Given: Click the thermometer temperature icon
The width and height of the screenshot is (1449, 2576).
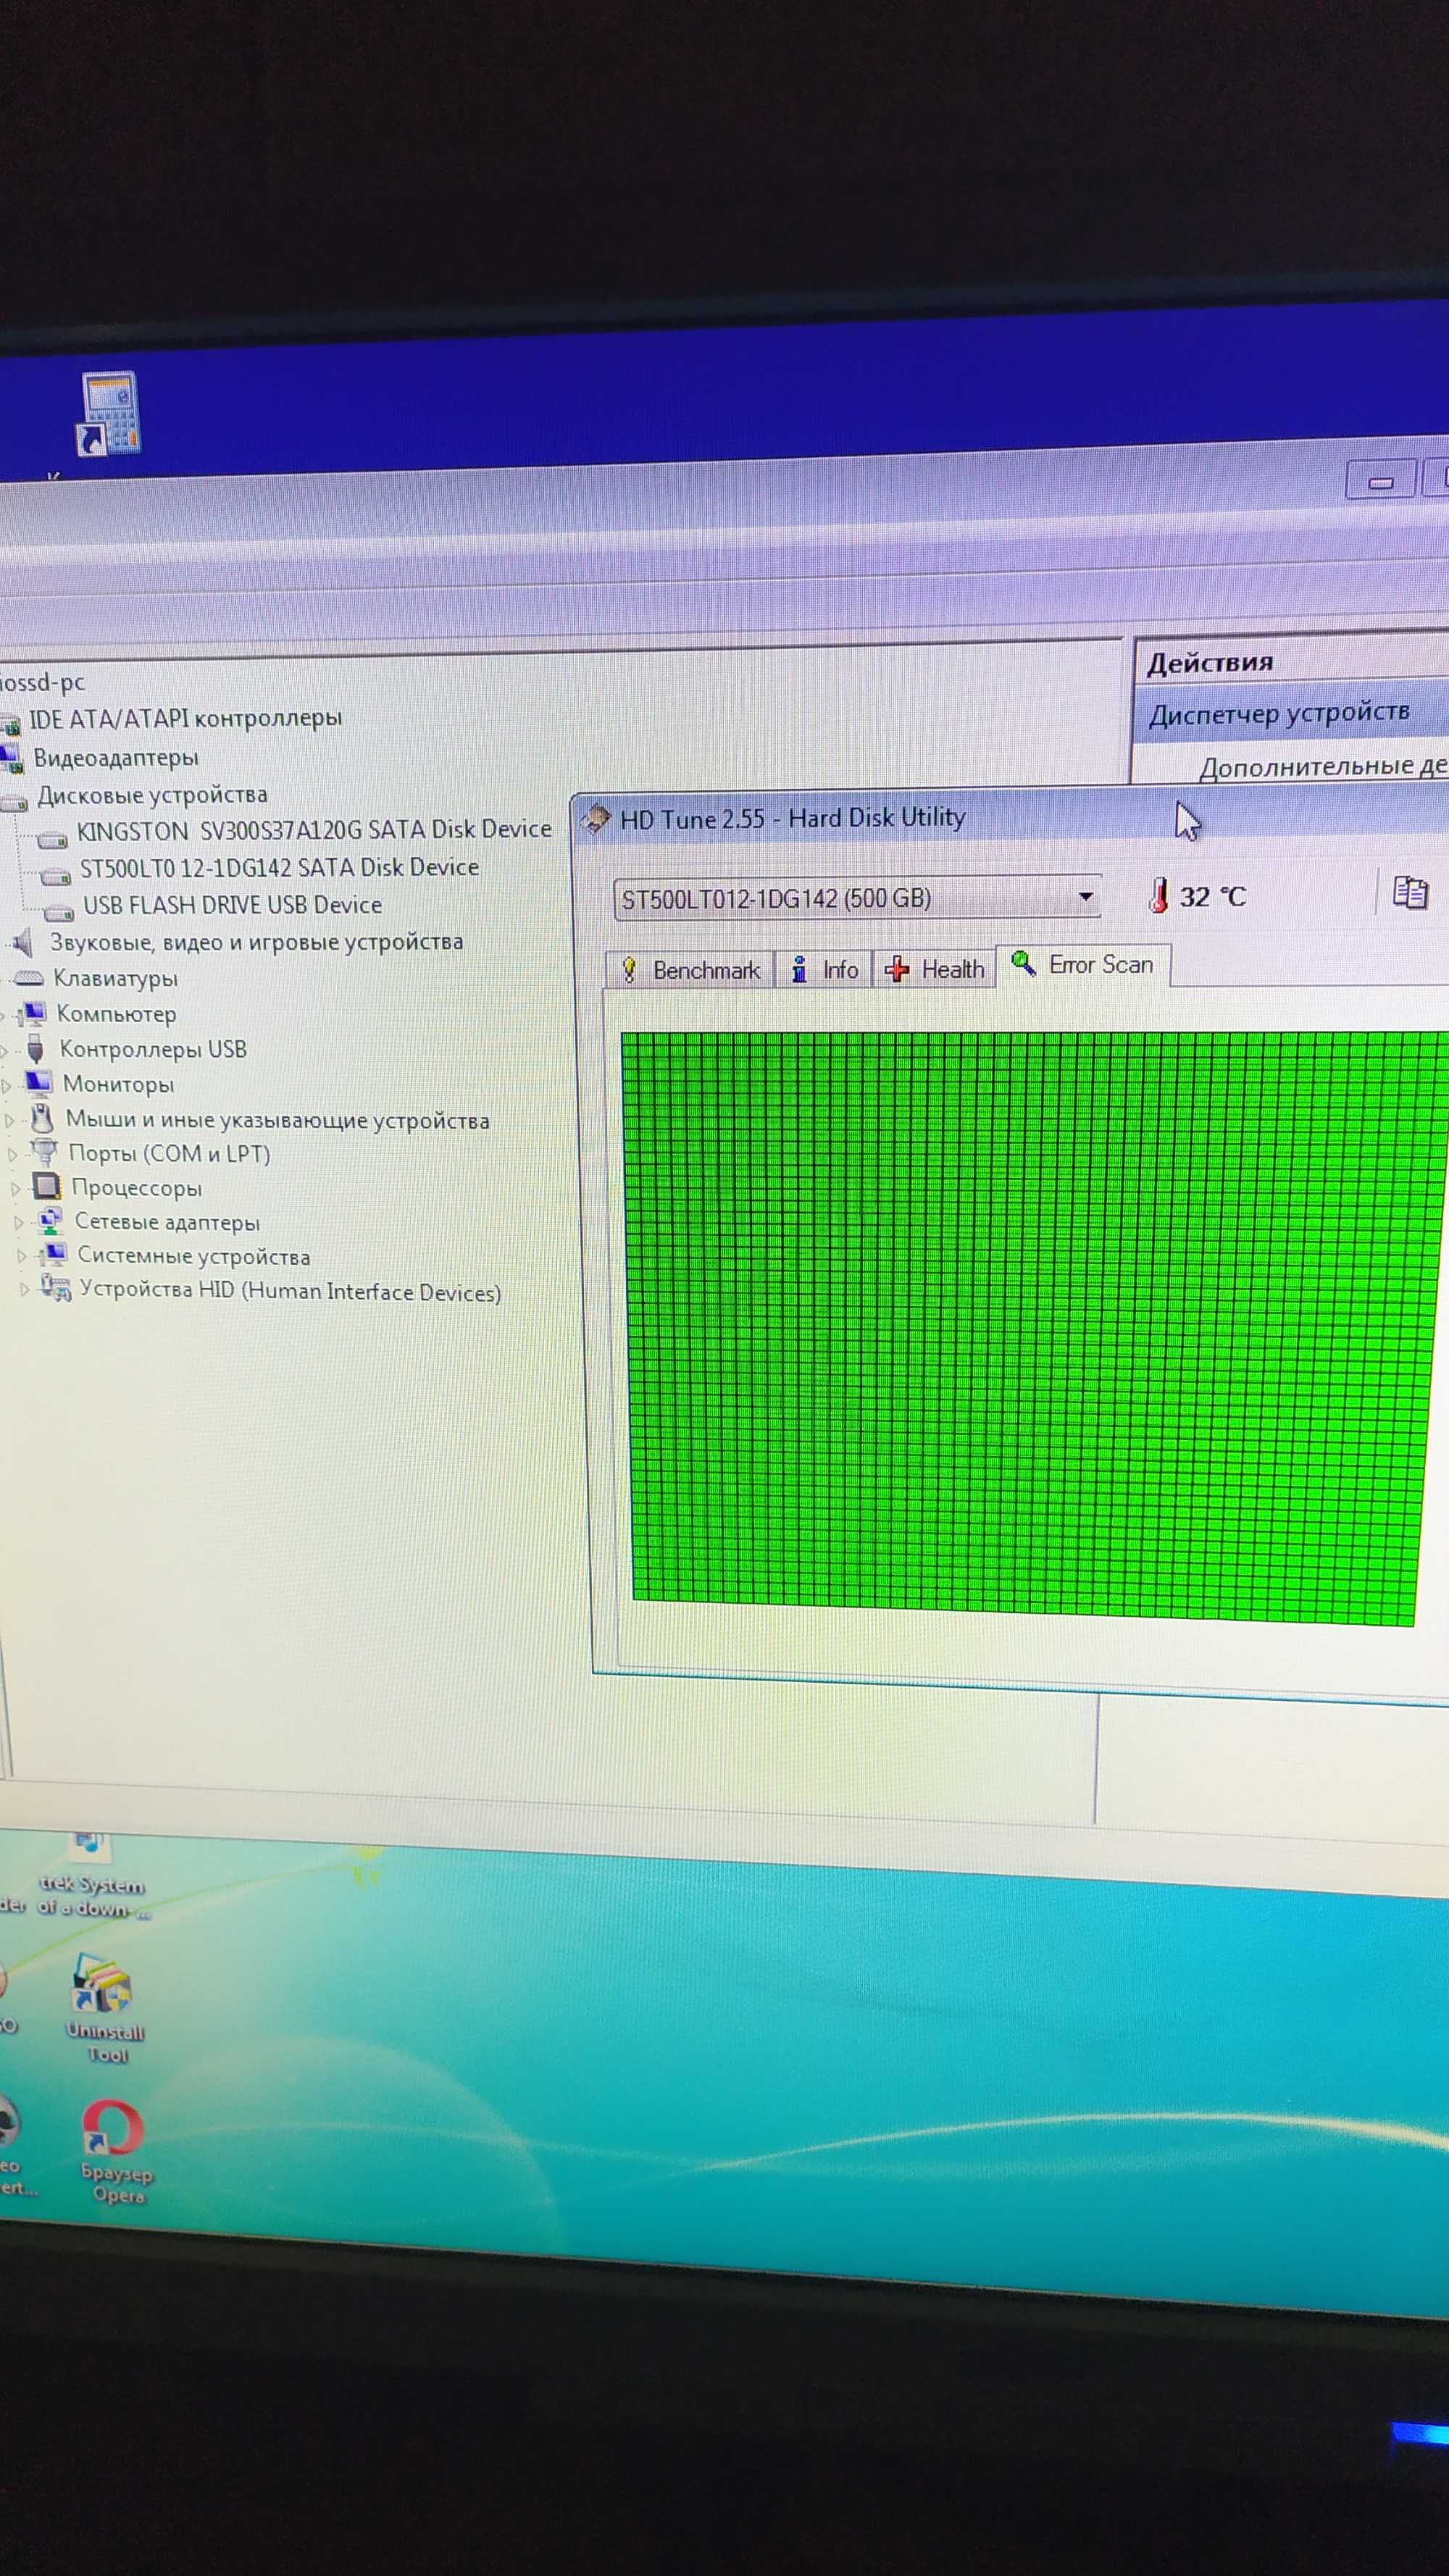Looking at the screenshot, I should pyautogui.click(x=1158, y=895).
